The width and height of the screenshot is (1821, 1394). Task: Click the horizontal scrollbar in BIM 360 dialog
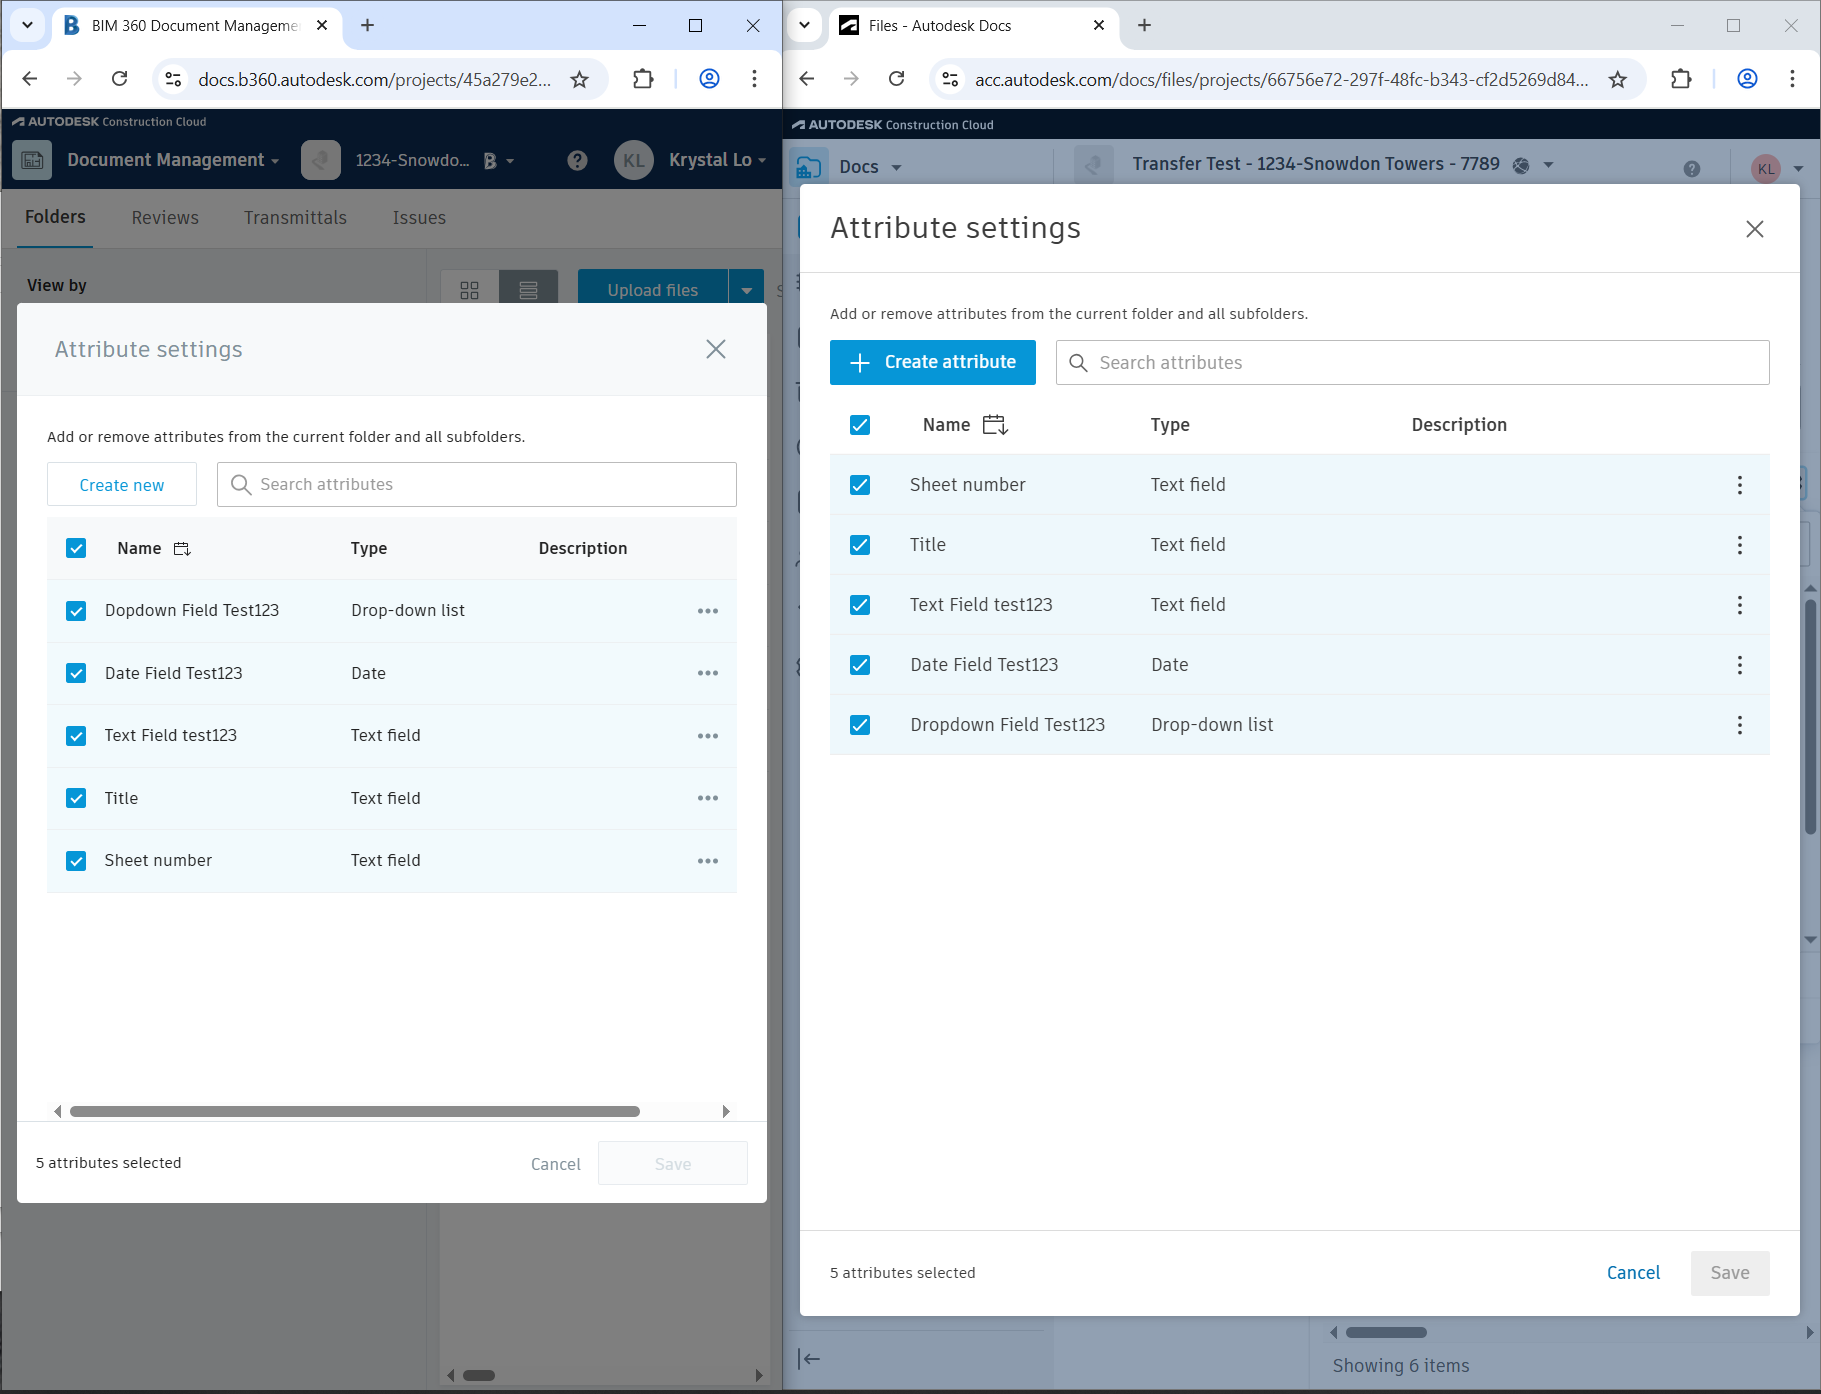[x=355, y=1112]
